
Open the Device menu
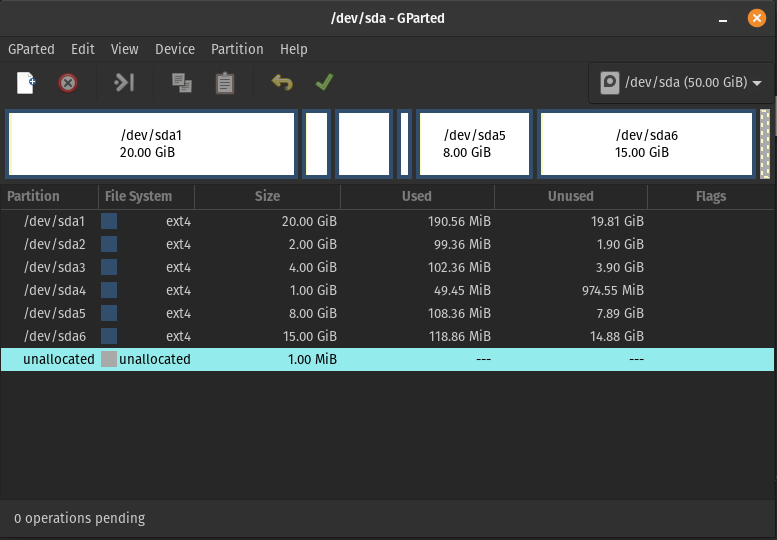pos(175,49)
